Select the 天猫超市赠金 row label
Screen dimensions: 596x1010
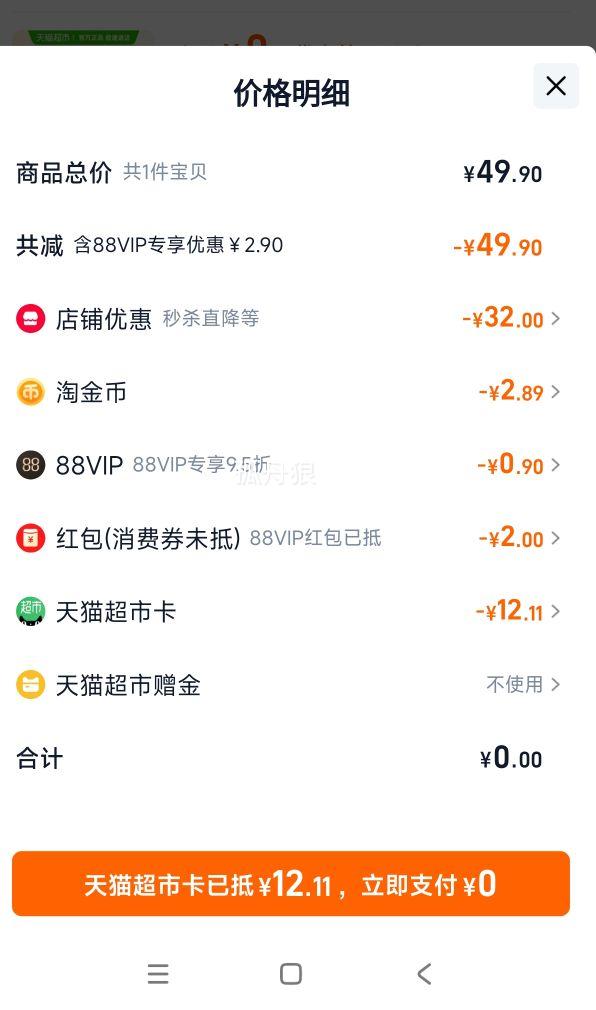click(128, 685)
